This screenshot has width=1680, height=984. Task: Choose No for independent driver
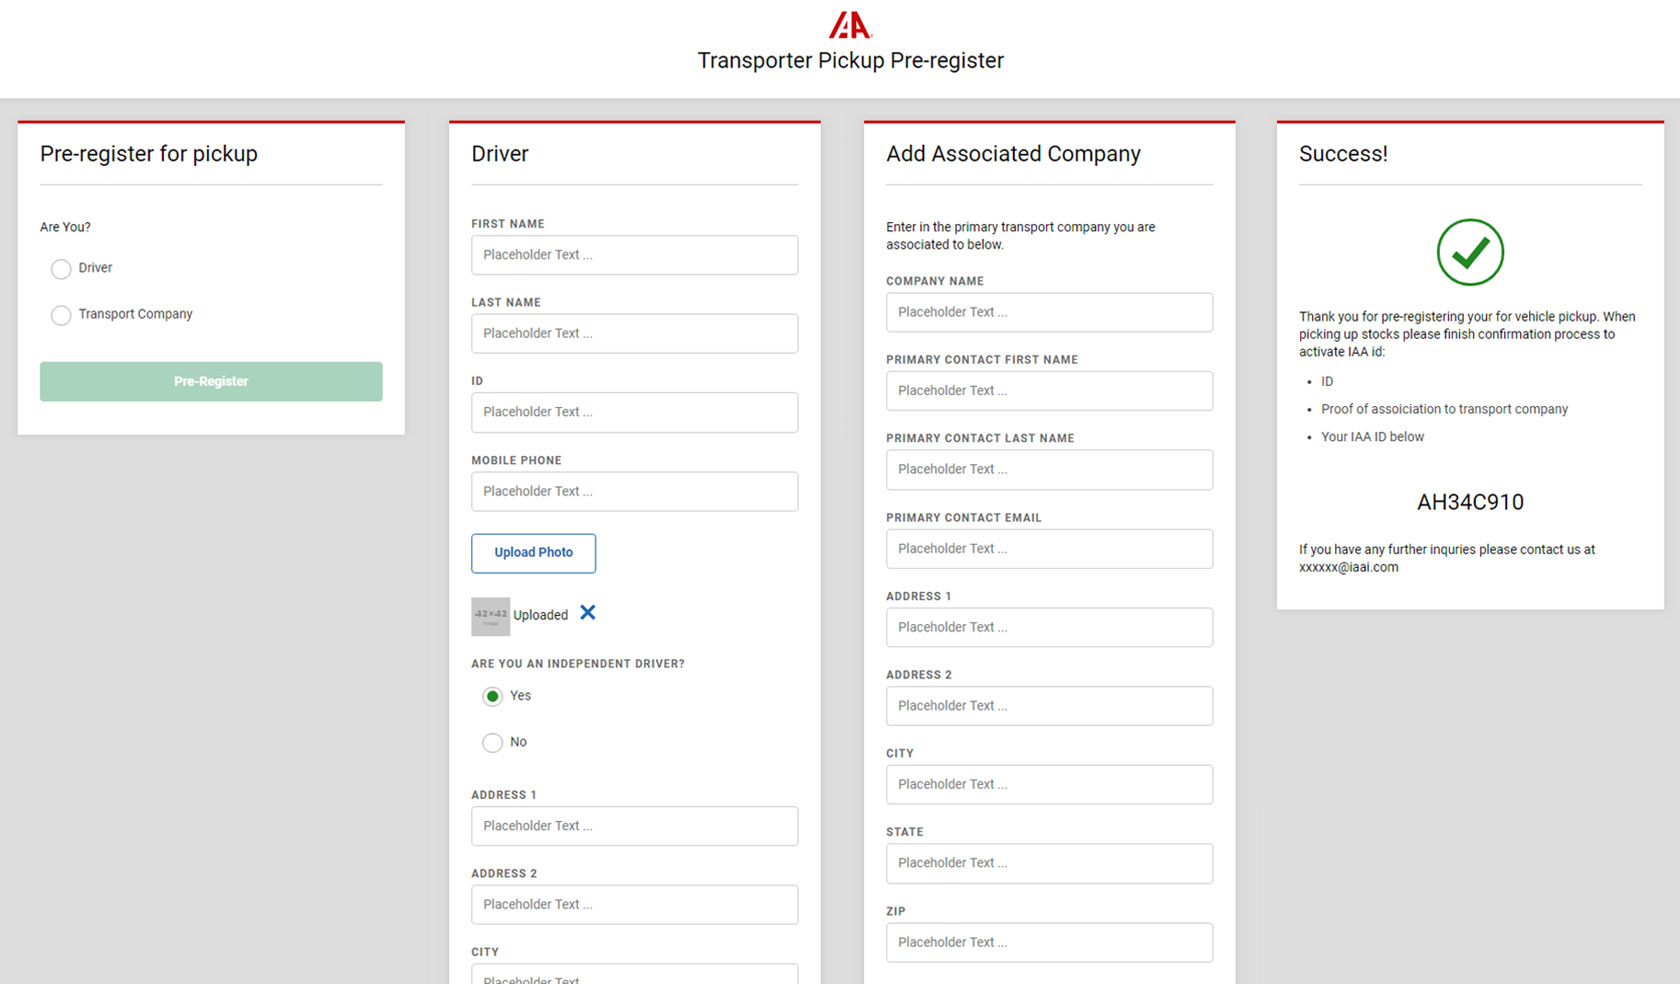coord(492,743)
